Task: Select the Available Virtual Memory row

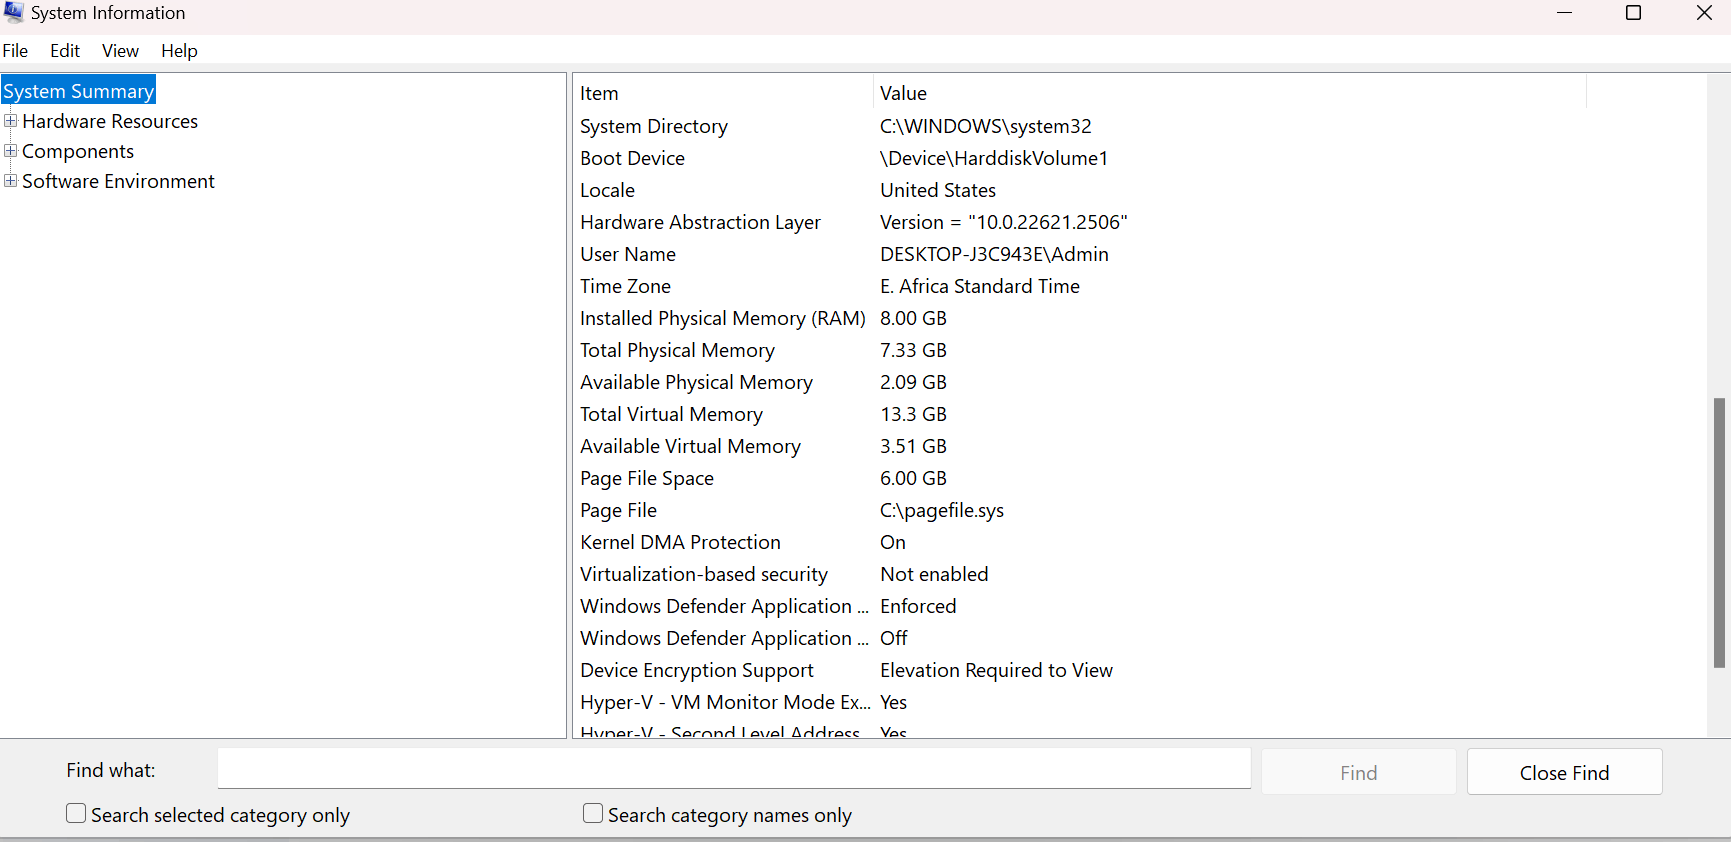Action: 1080,446
